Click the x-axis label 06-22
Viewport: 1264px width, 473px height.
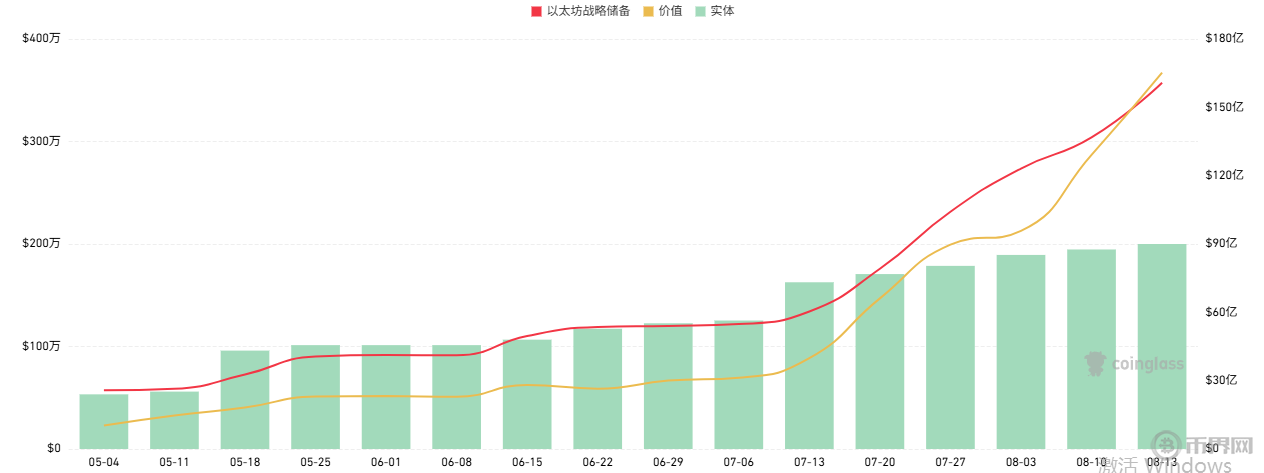pyautogui.click(x=598, y=462)
